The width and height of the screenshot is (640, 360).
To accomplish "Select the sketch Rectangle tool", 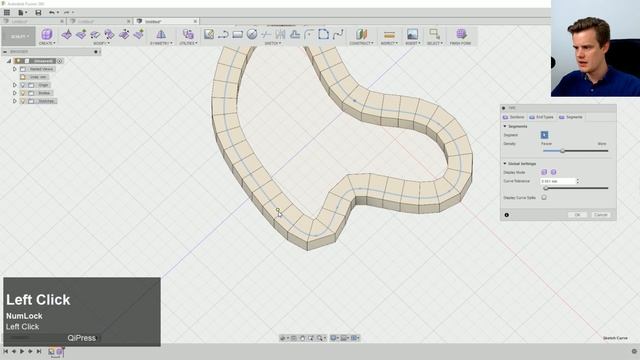I will point(238,34).
